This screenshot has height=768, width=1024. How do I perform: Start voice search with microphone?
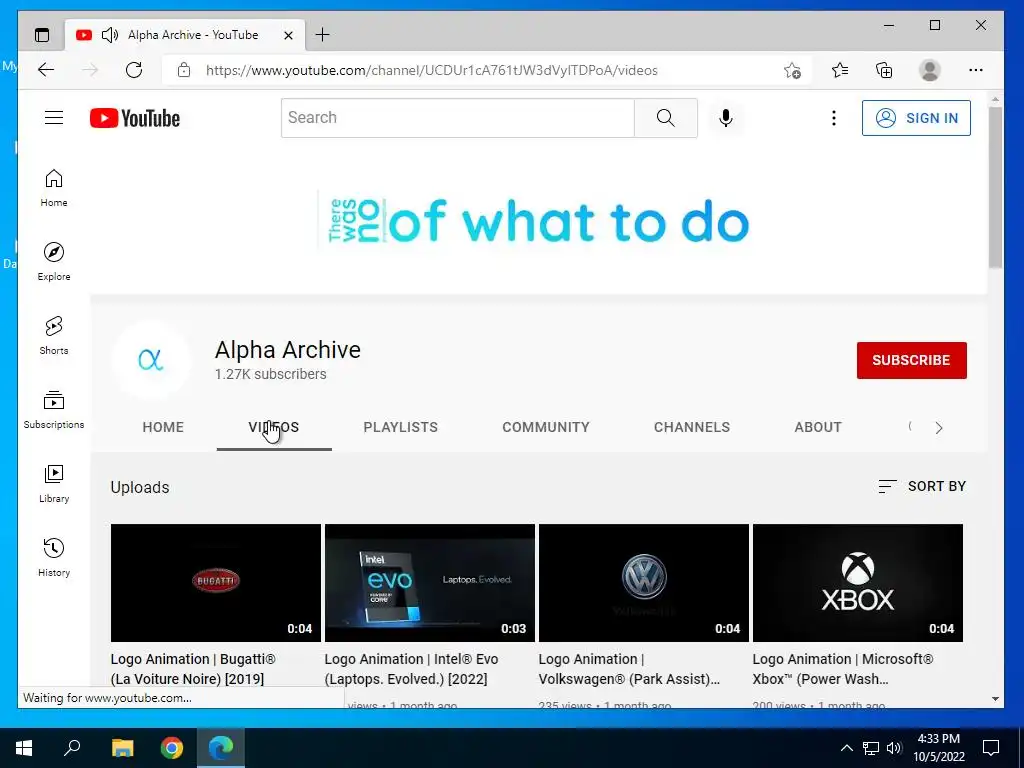tap(726, 118)
